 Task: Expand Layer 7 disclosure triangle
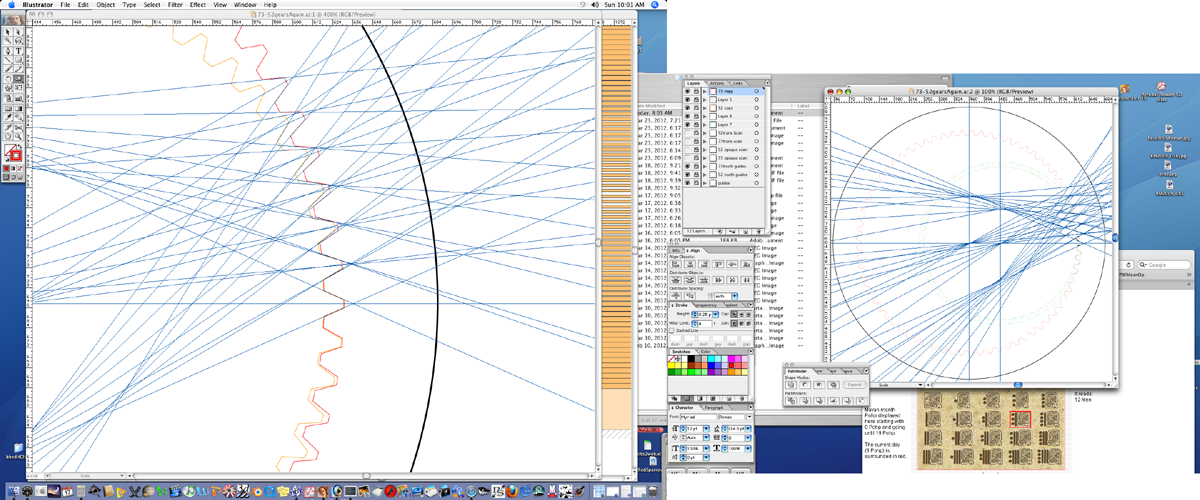(x=705, y=124)
